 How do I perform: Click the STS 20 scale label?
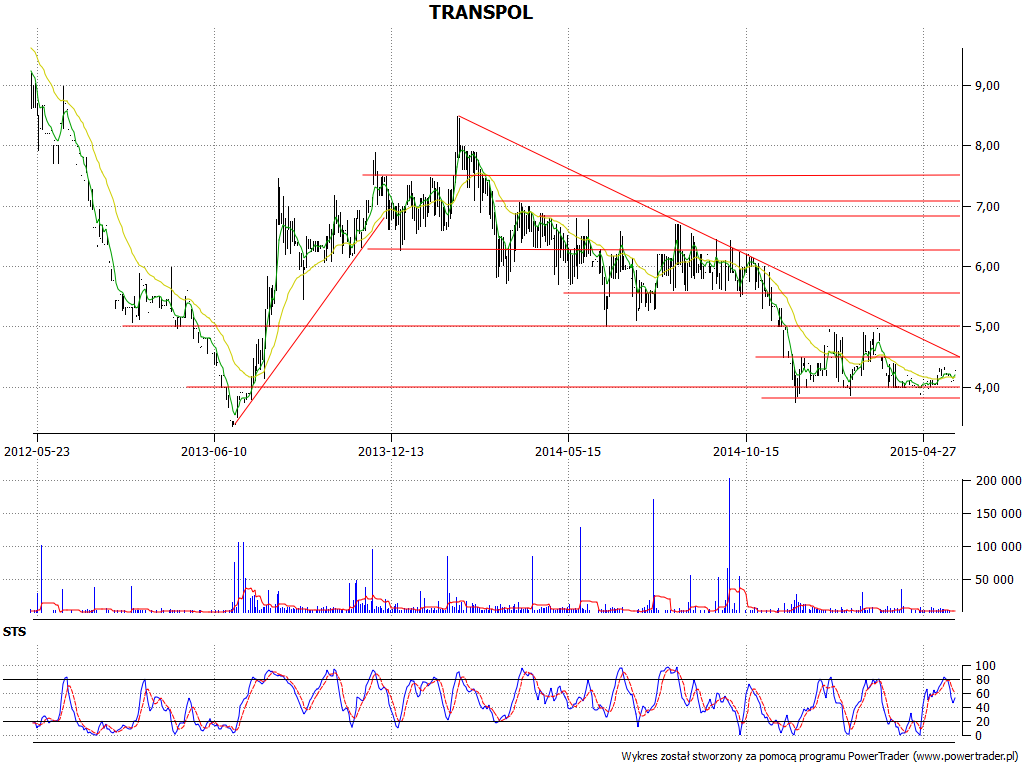[x=982, y=722]
